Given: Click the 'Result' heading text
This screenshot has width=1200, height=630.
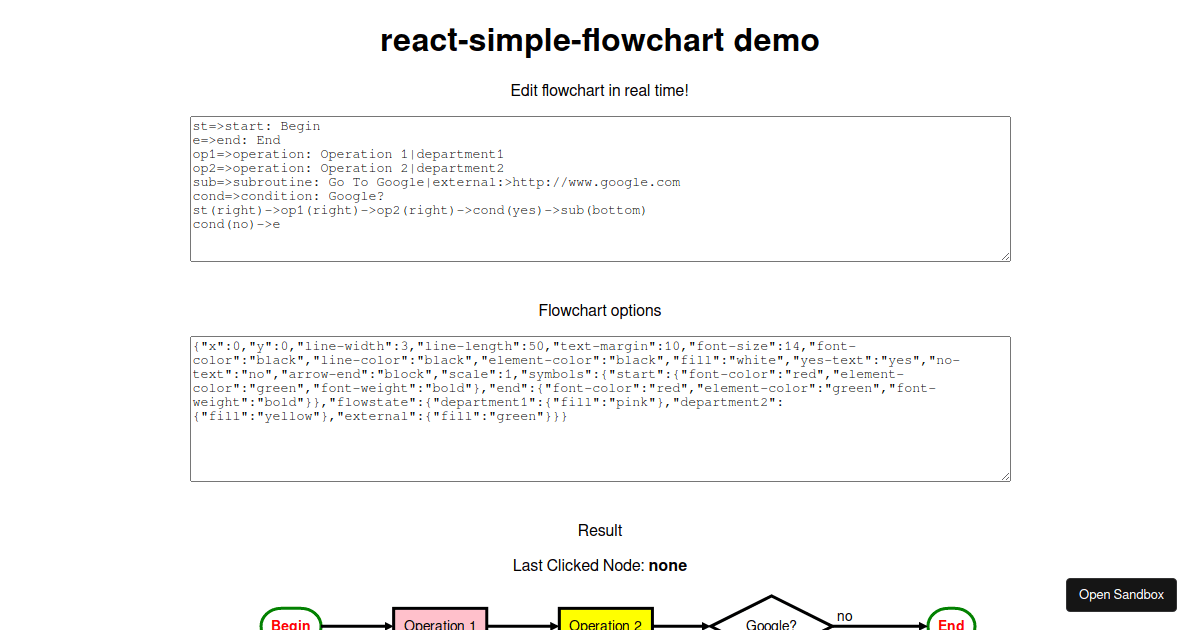Looking at the screenshot, I should click(600, 530).
